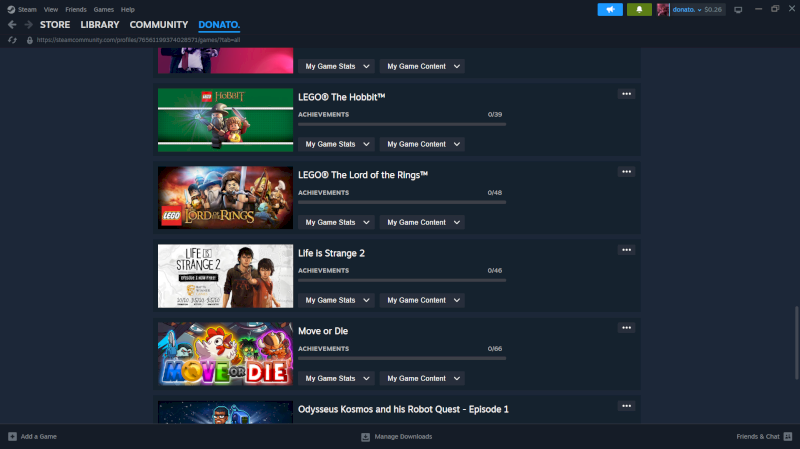The image size is (800, 449).
Task: Go to the COMMUNITY tab
Action: 159,24
